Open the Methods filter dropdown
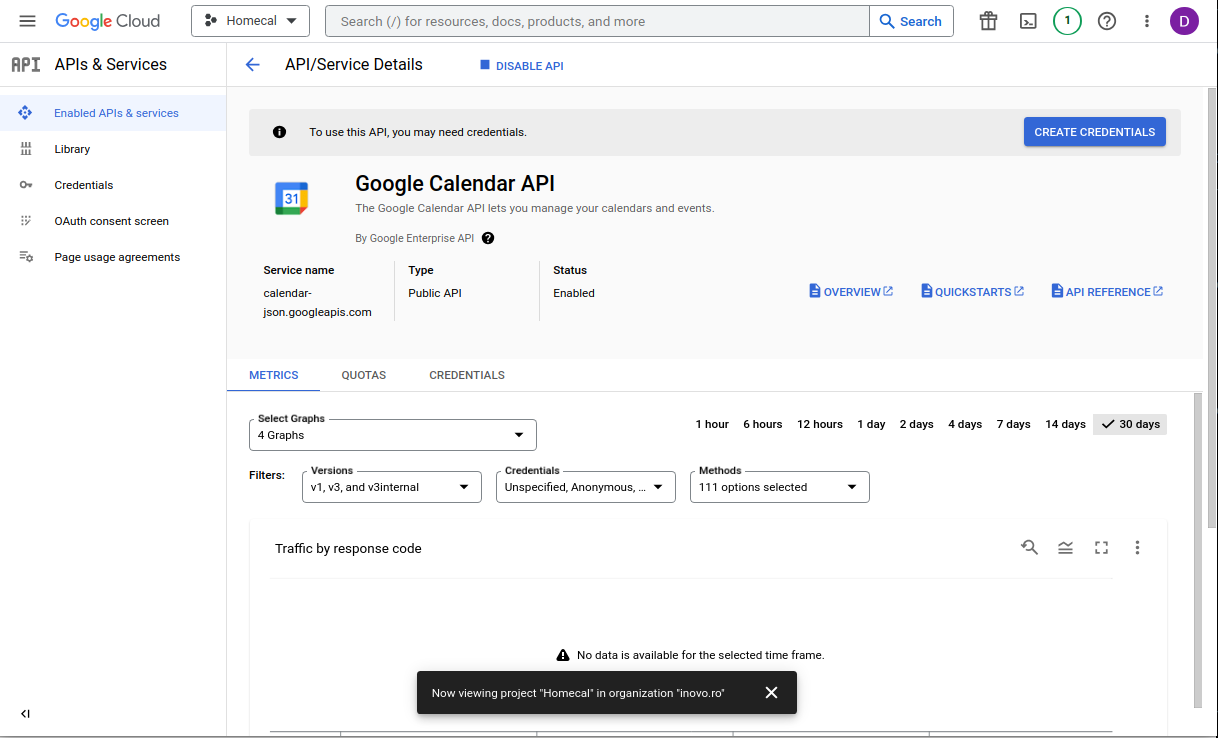1218x738 pixels. 779,487
